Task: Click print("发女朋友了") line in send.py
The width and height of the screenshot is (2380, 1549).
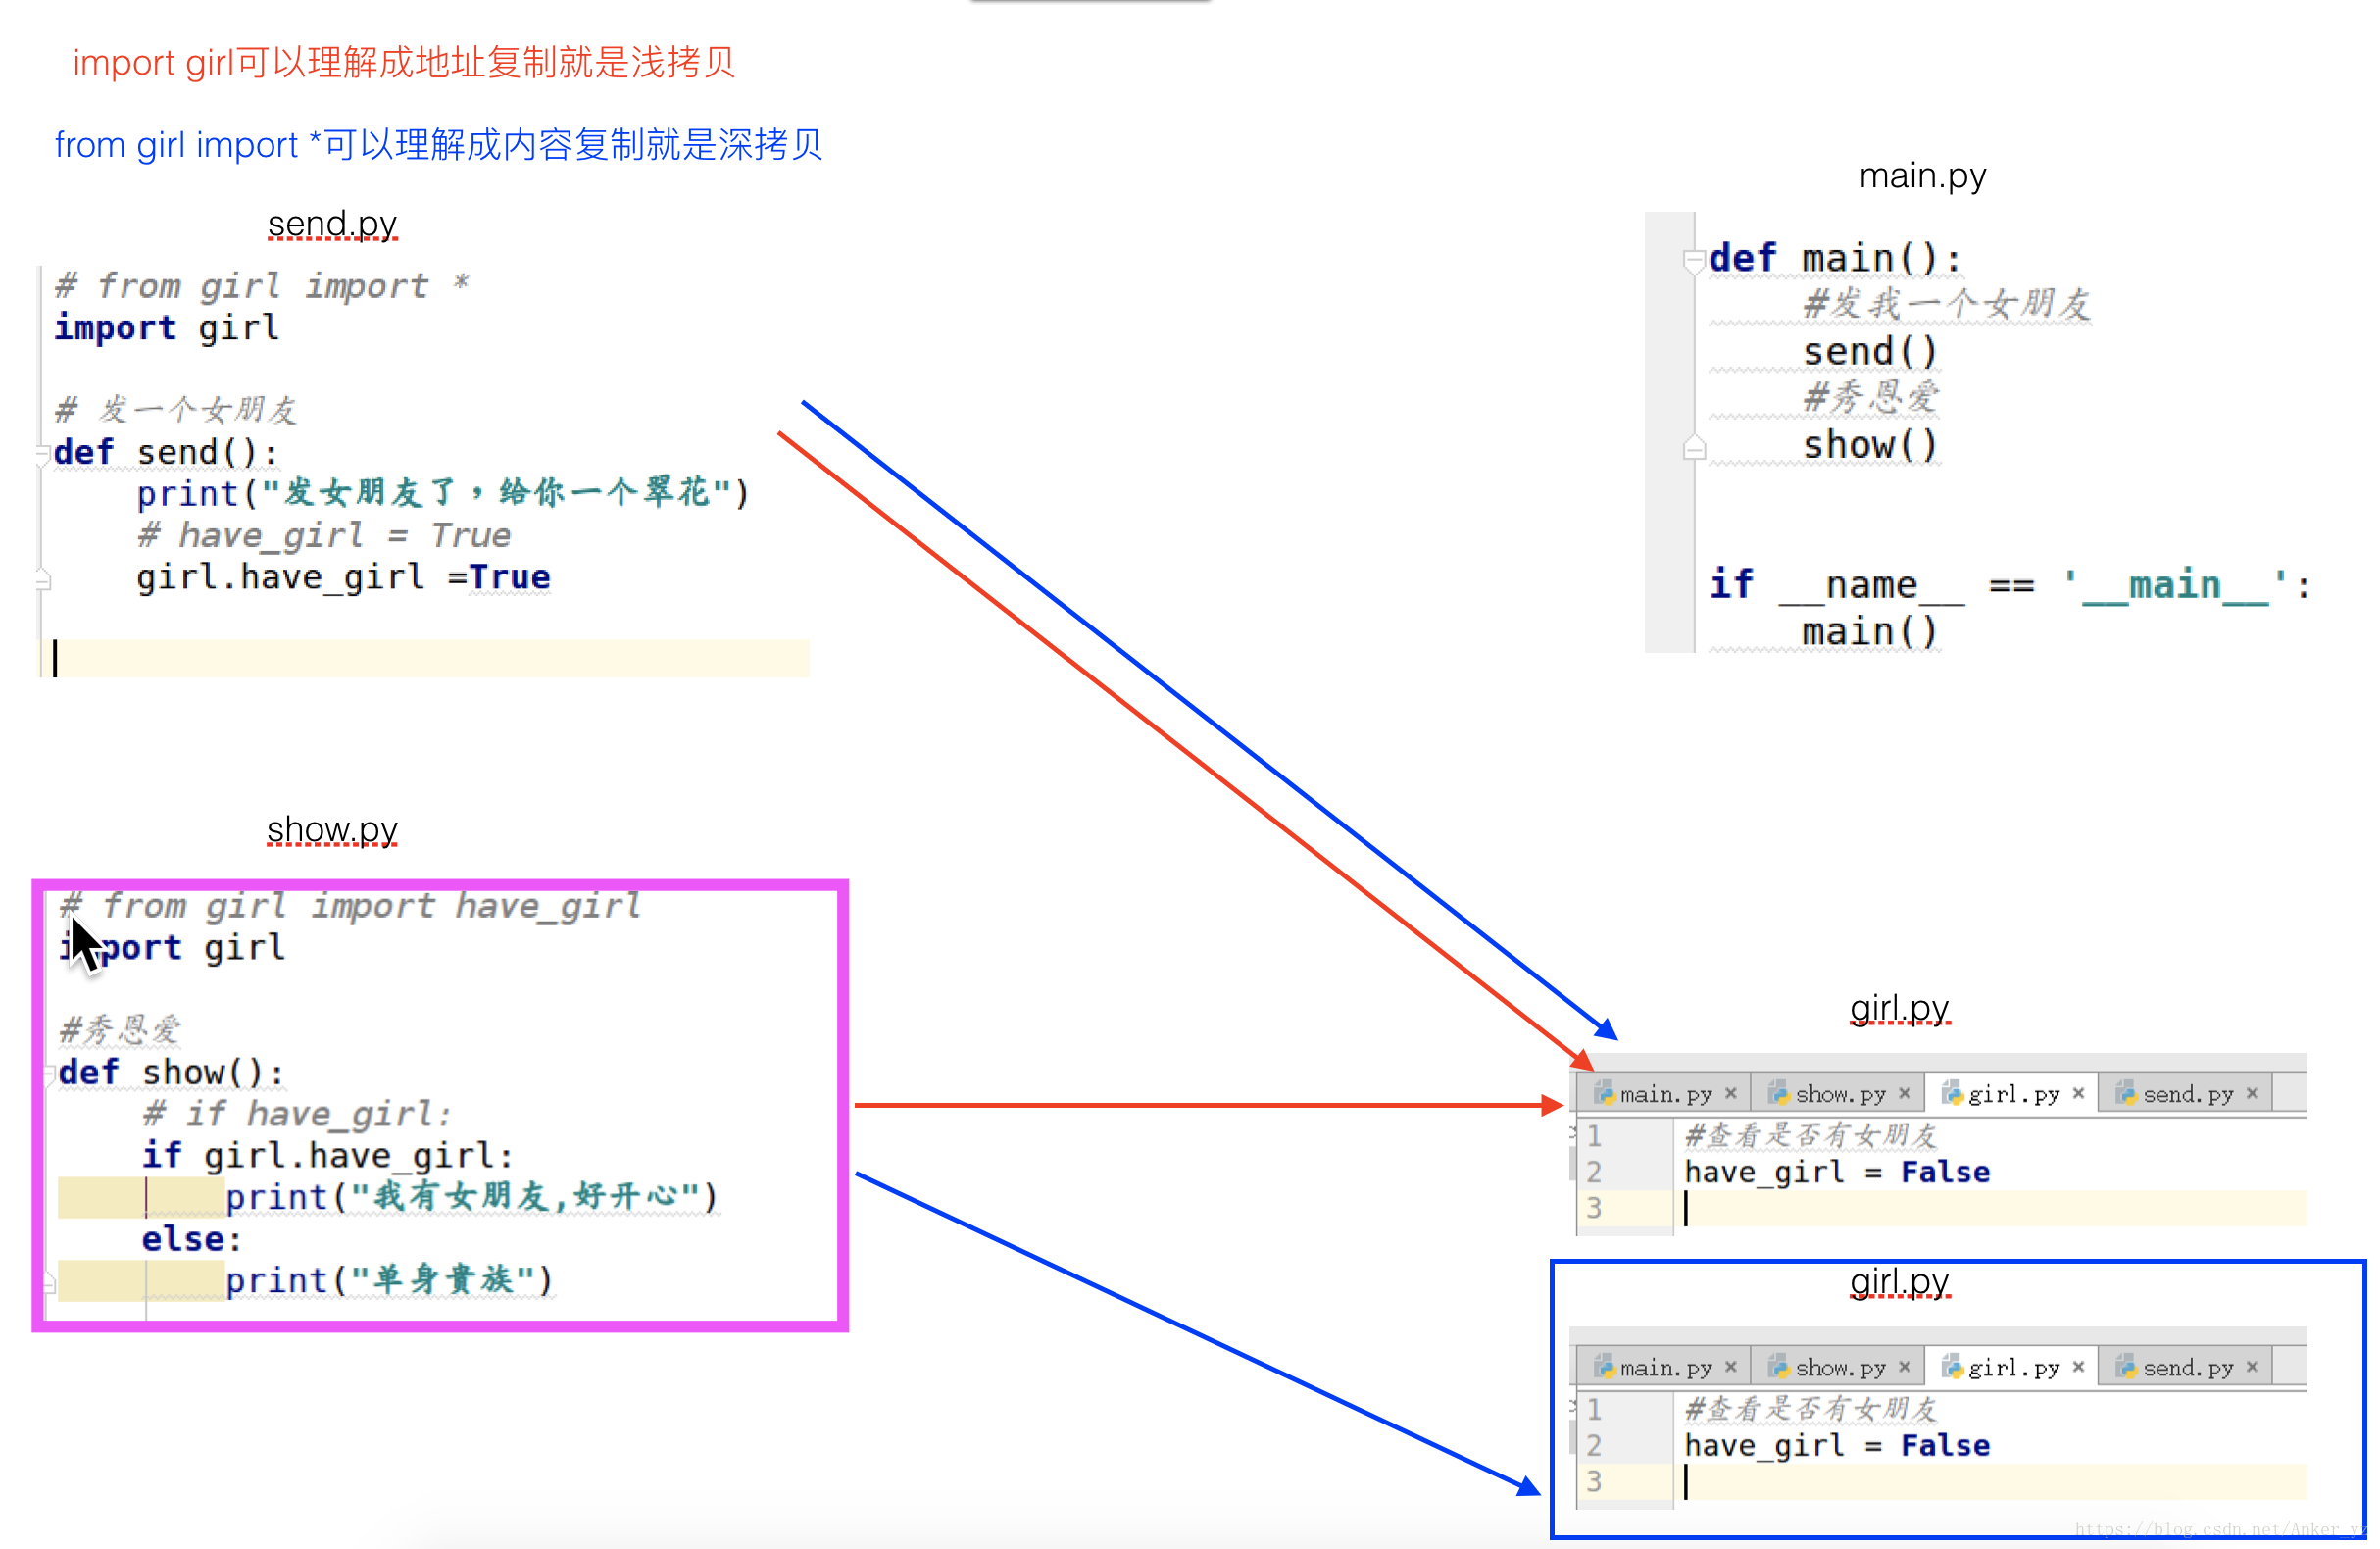Action: [442, 493]
